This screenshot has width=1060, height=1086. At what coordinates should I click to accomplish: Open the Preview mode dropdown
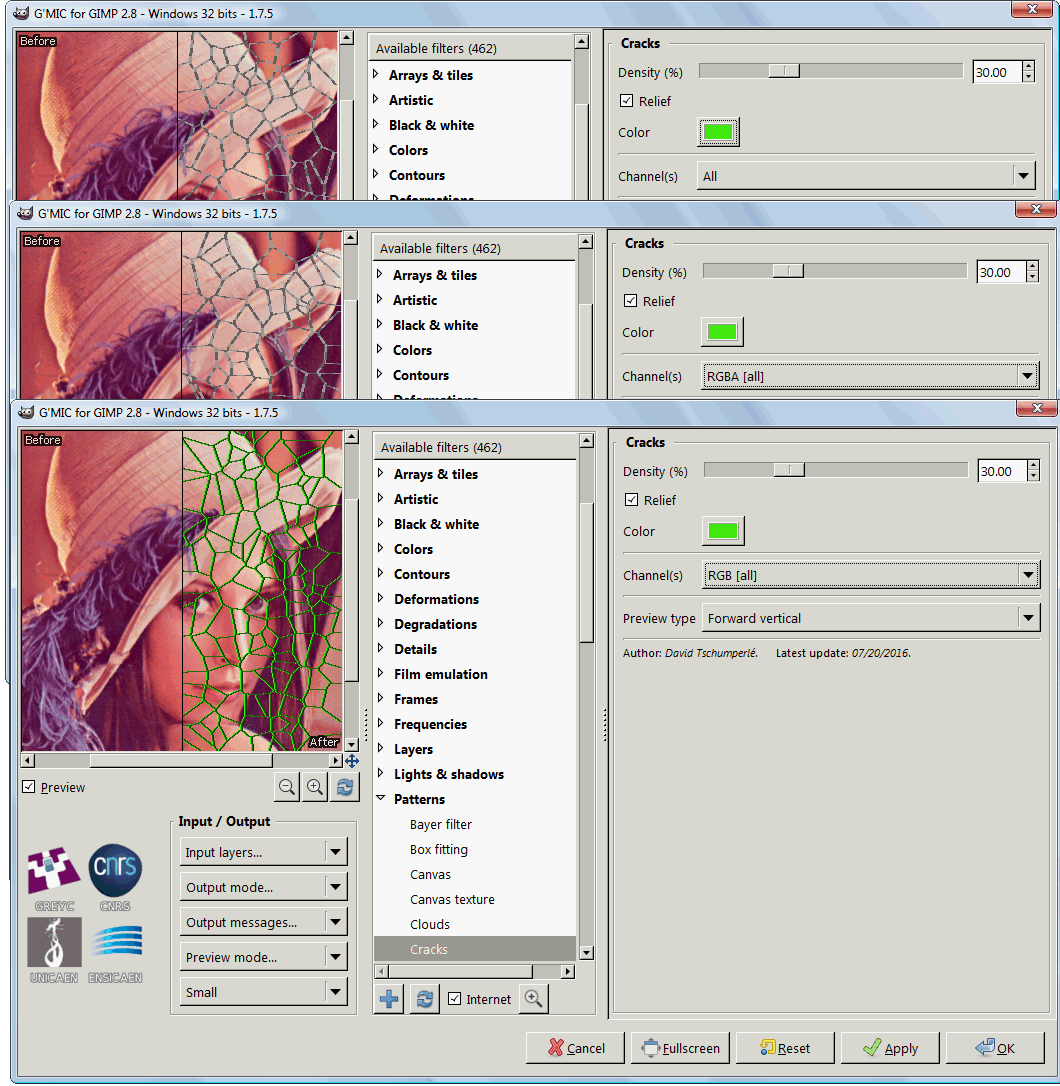point(263,957)
